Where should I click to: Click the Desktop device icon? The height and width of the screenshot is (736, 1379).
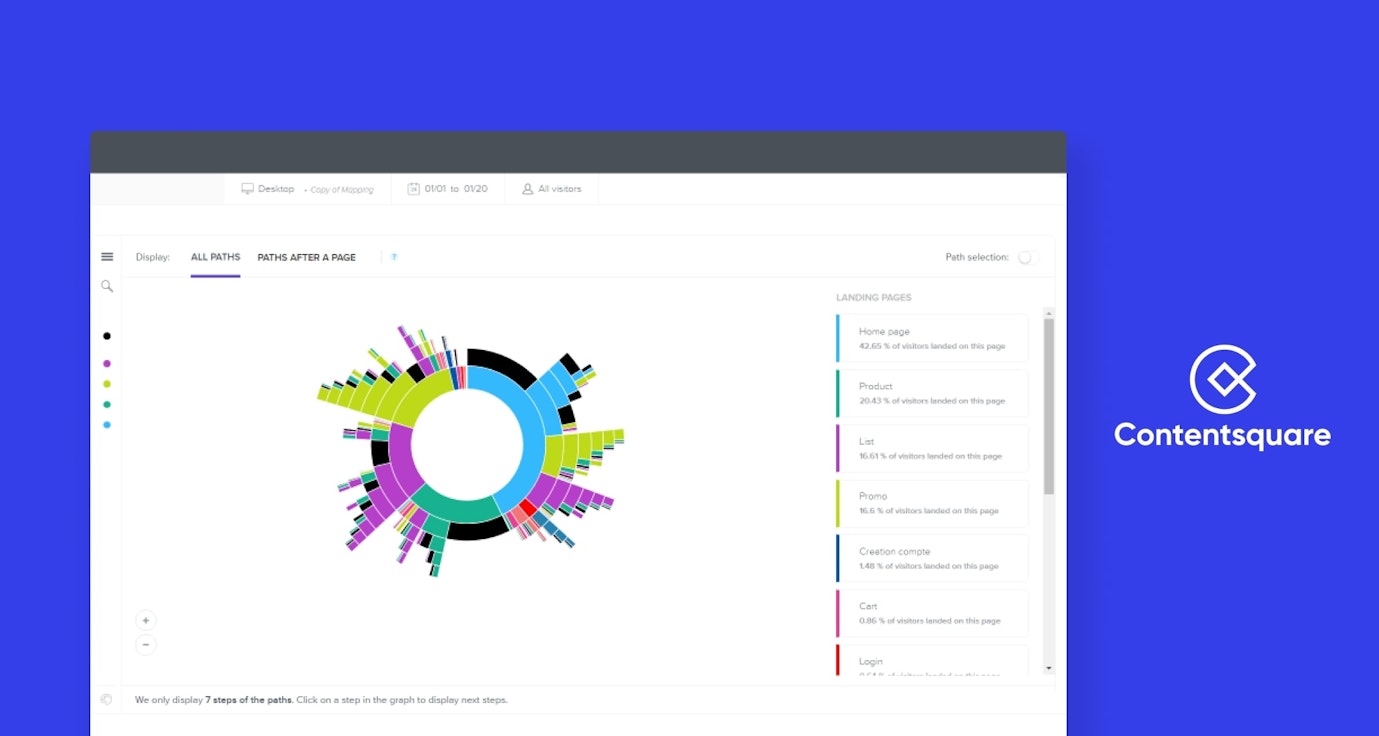click(x=247, y=188)
